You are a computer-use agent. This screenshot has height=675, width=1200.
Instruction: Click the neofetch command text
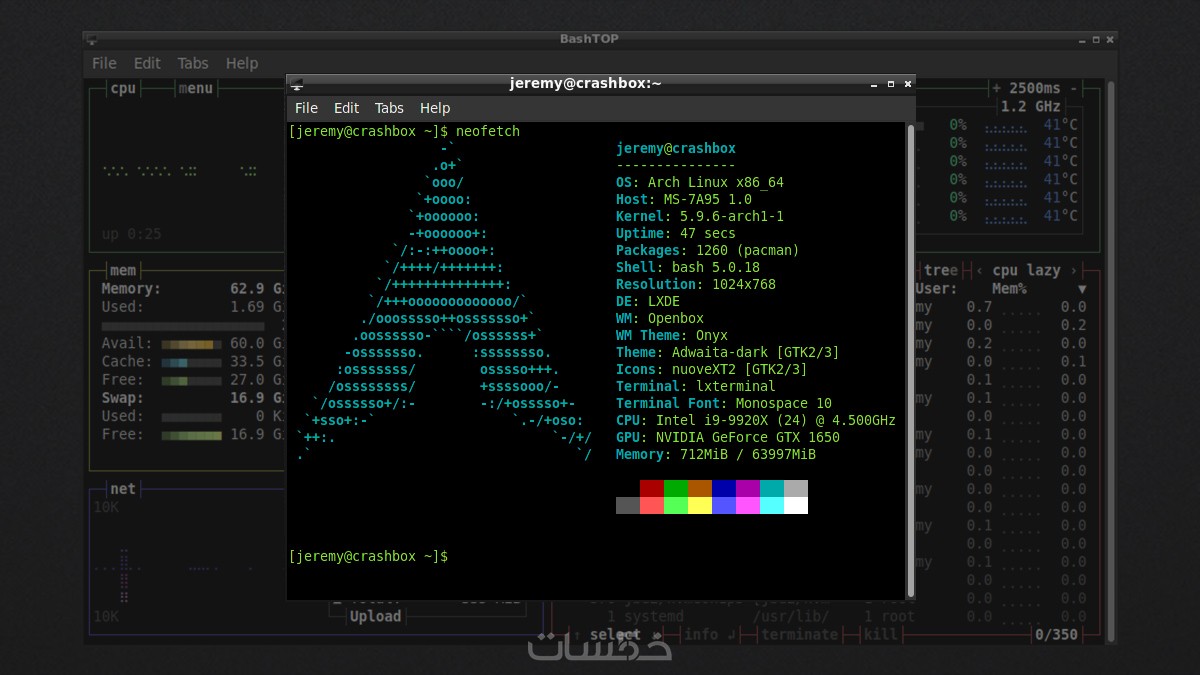(x=488, y=131)
